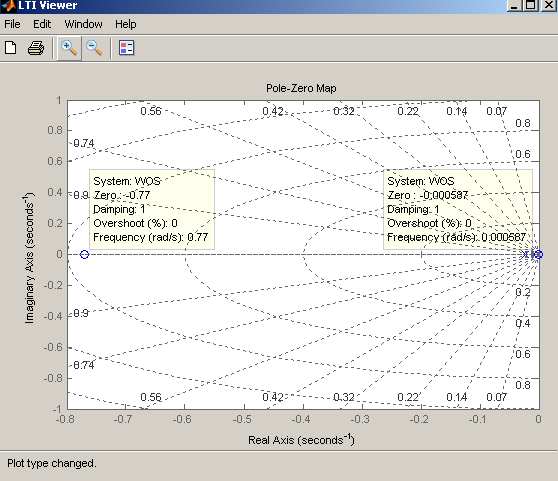Screen dimensions: 558x481
Task: Click the zero marker near origin
Action: [x=538, y=254]
